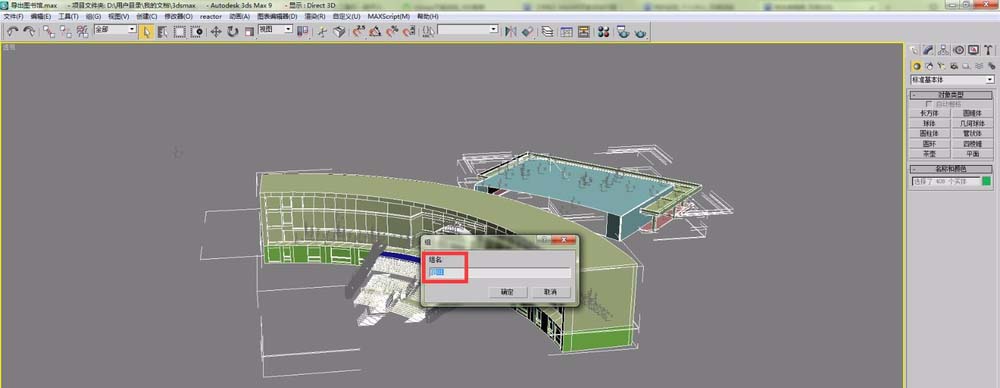Switch to Utilities hammer tab
The image size is (1000, 388).
pyautogui.click(x=988, y=50)
